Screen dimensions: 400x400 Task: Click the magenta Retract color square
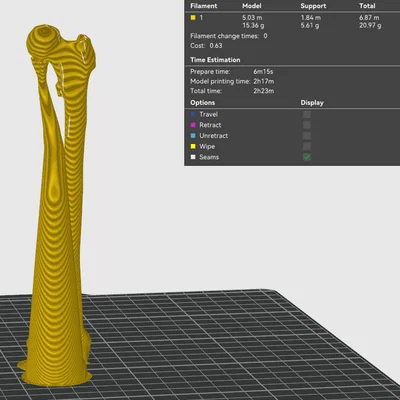tap(193, 125)
